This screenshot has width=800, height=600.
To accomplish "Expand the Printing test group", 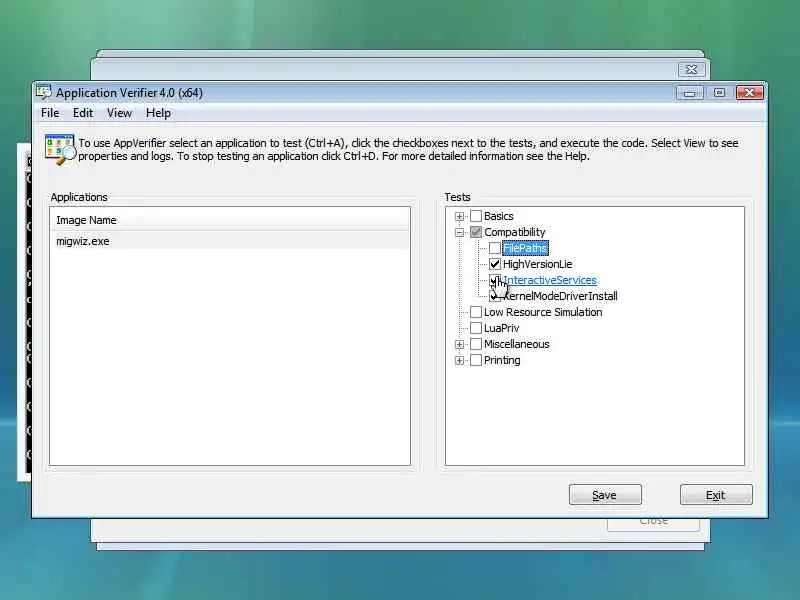I will point(459,360).
